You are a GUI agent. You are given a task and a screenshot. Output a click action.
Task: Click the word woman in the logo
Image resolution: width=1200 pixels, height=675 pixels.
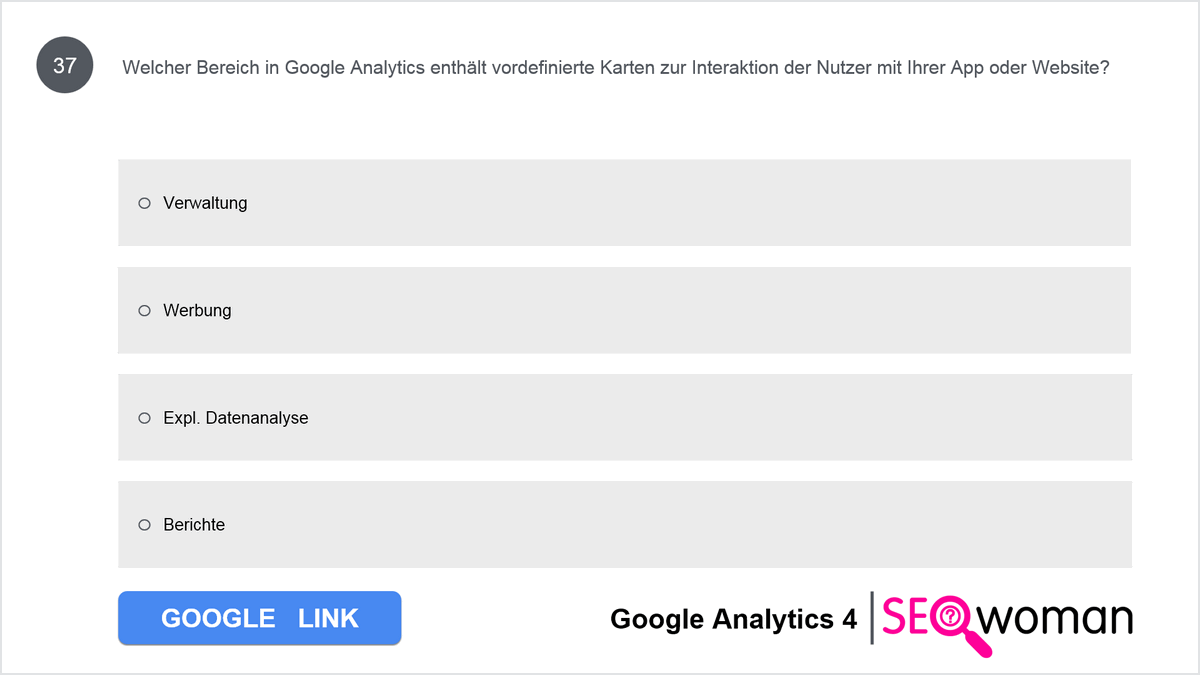1057,619
